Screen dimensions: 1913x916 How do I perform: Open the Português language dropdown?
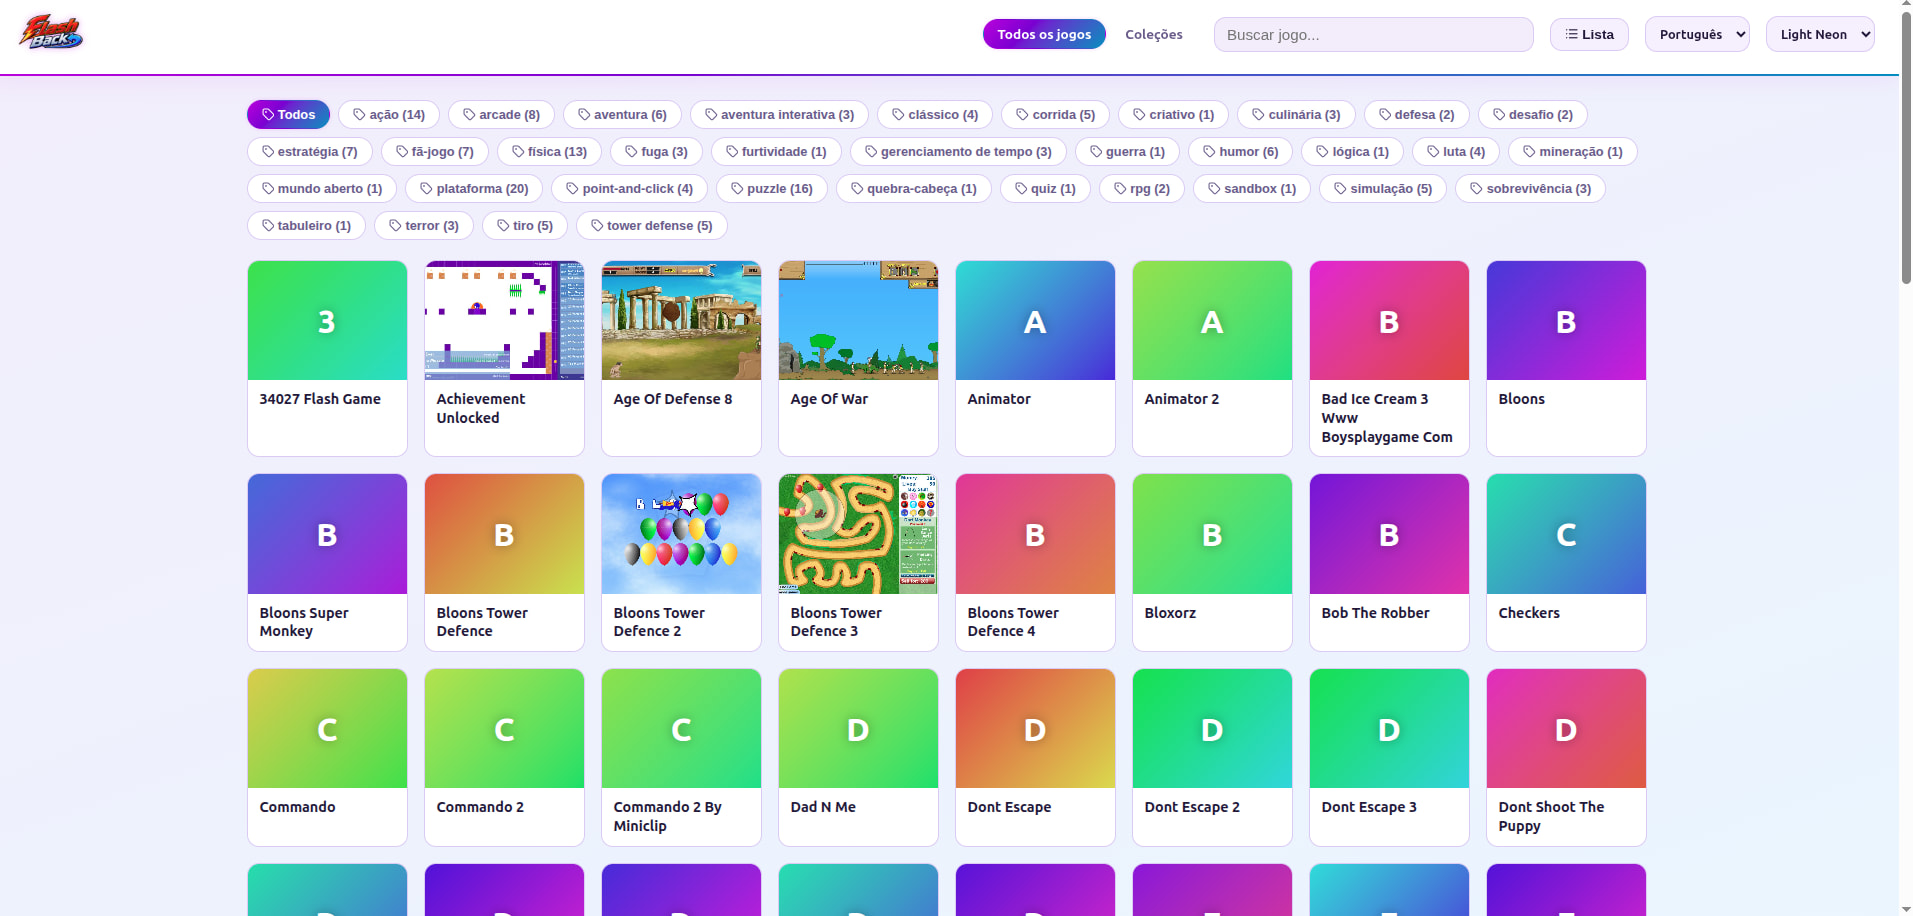(x=1697, y=34)
